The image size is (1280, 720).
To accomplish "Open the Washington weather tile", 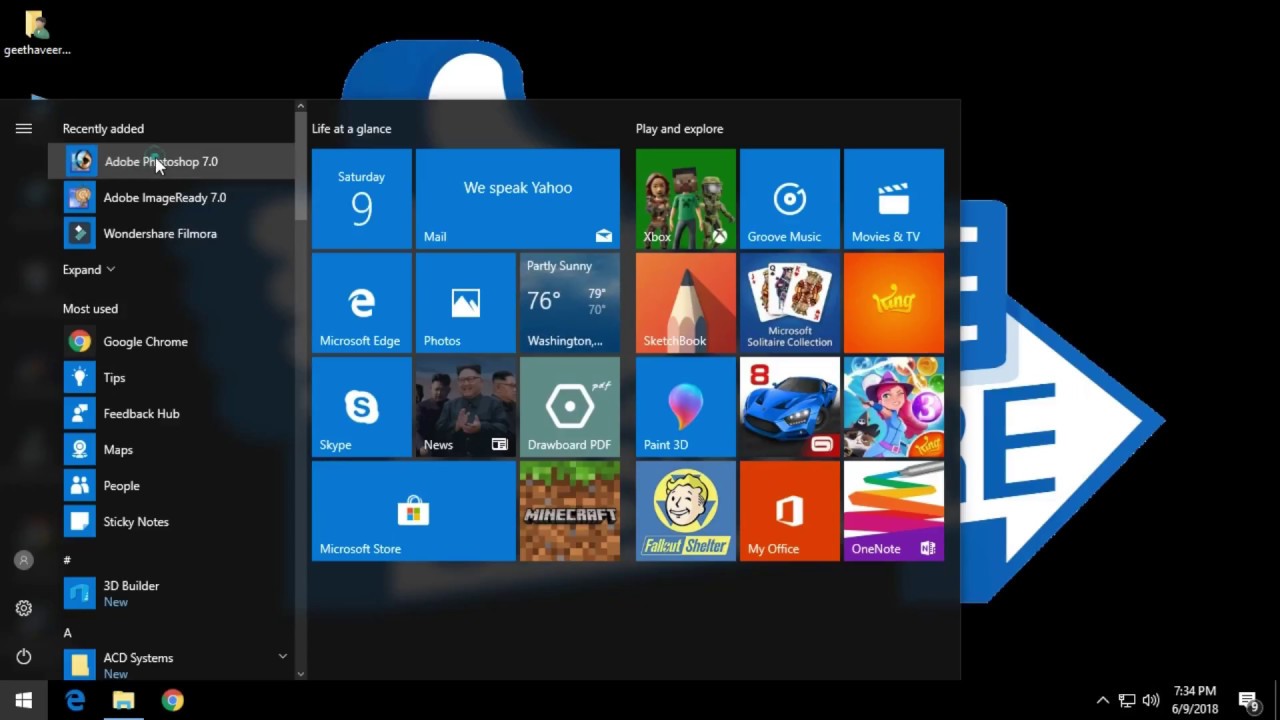I will click(570, 303).
